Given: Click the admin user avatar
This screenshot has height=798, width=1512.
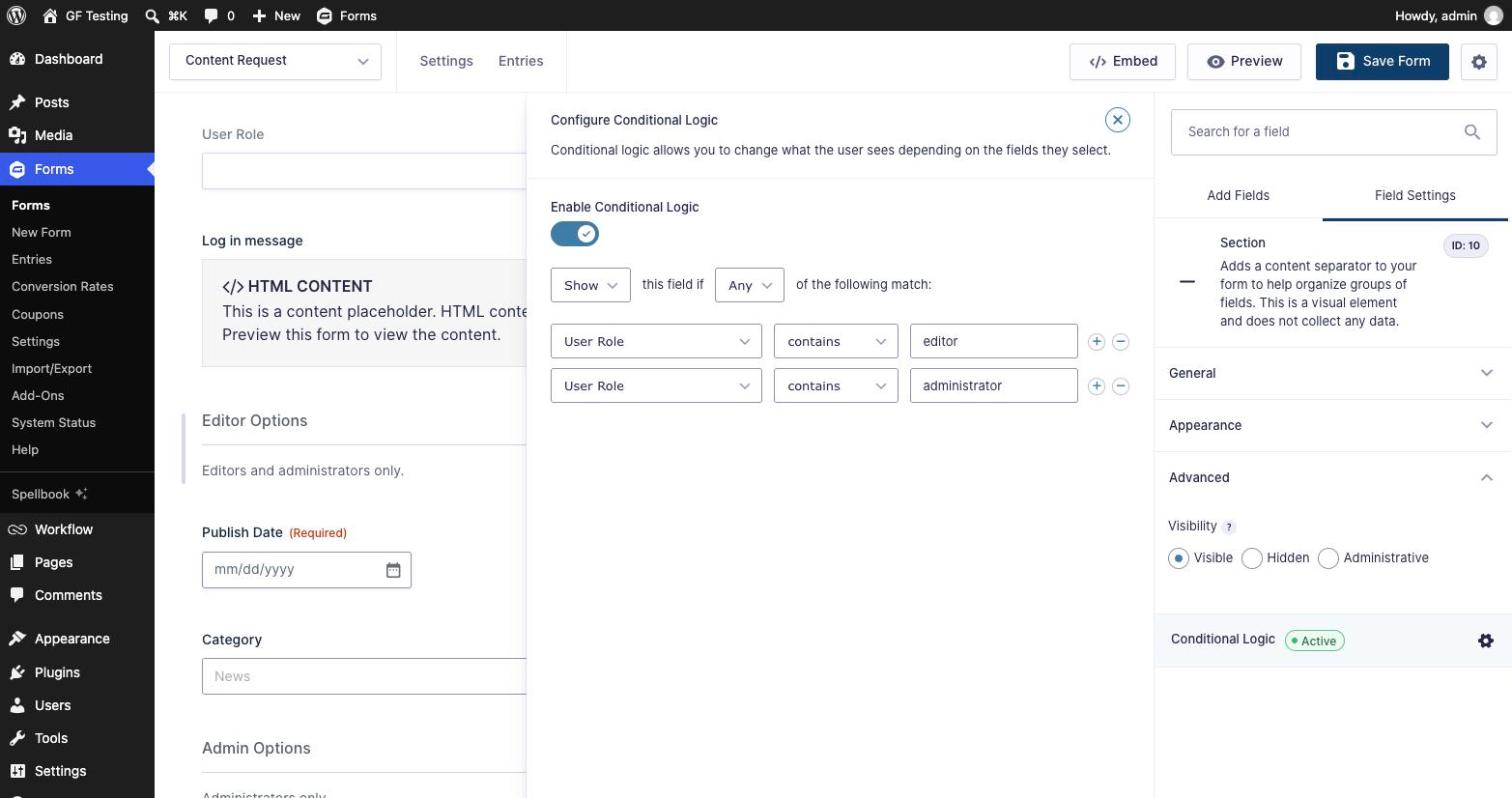Looking at the screenshot, I should click(x=1493, y=15).
